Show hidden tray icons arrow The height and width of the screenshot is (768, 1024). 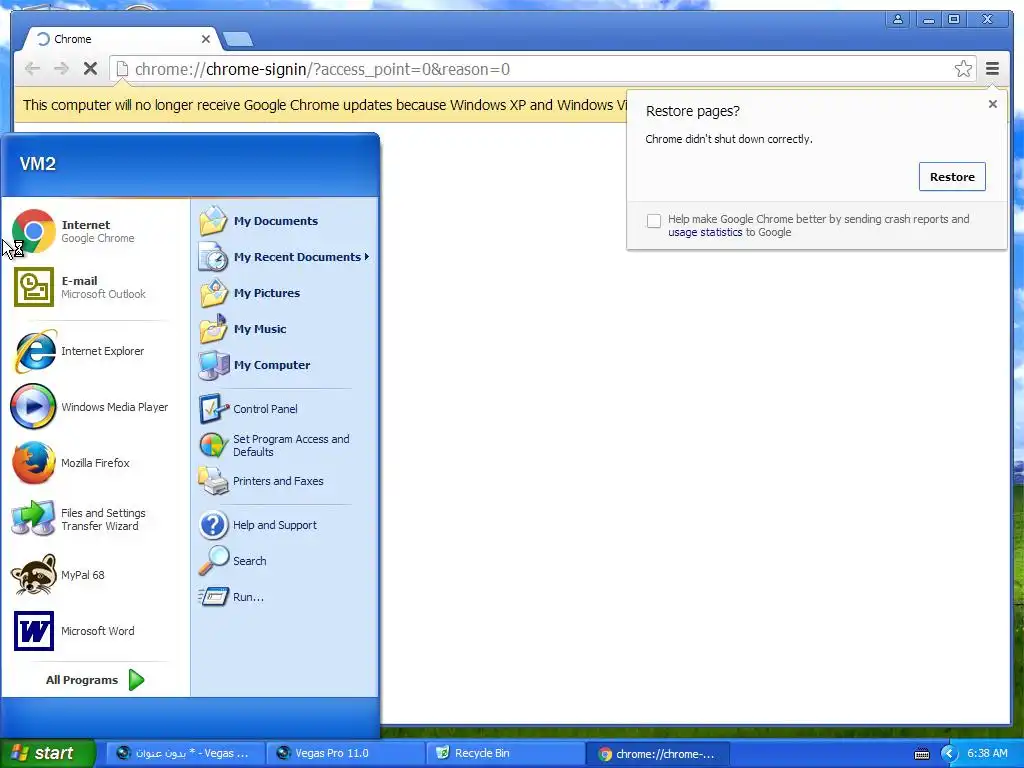point(950,754)
